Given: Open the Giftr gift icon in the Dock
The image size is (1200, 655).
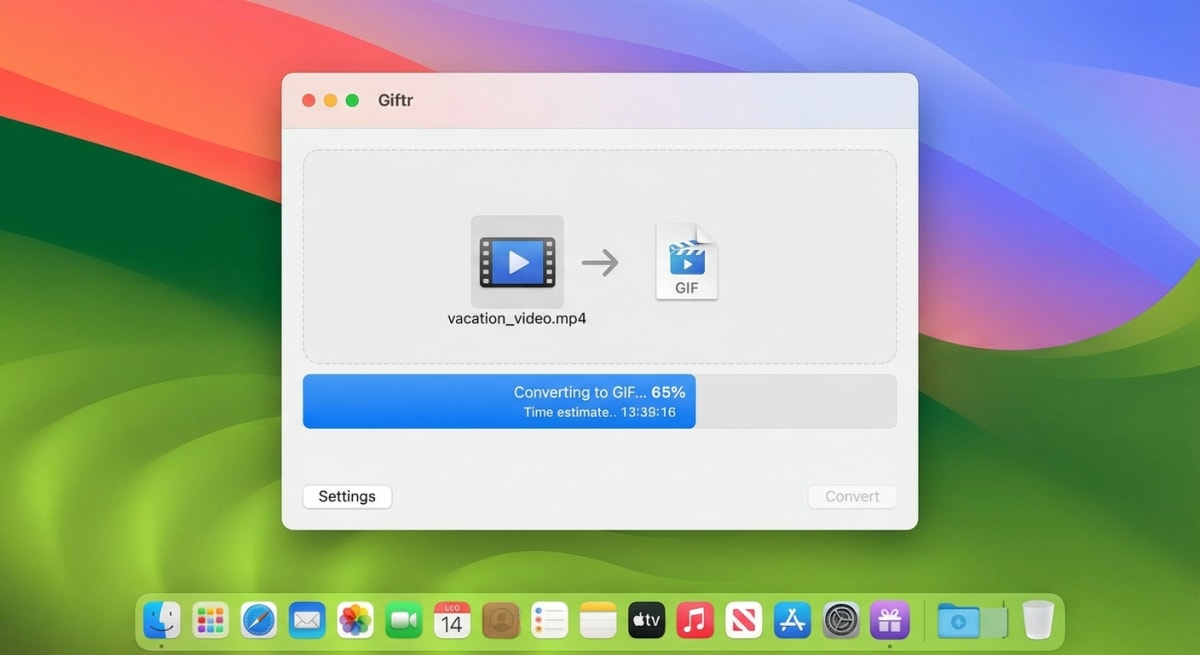Looking at the screenshot, I should click(889, 620).
